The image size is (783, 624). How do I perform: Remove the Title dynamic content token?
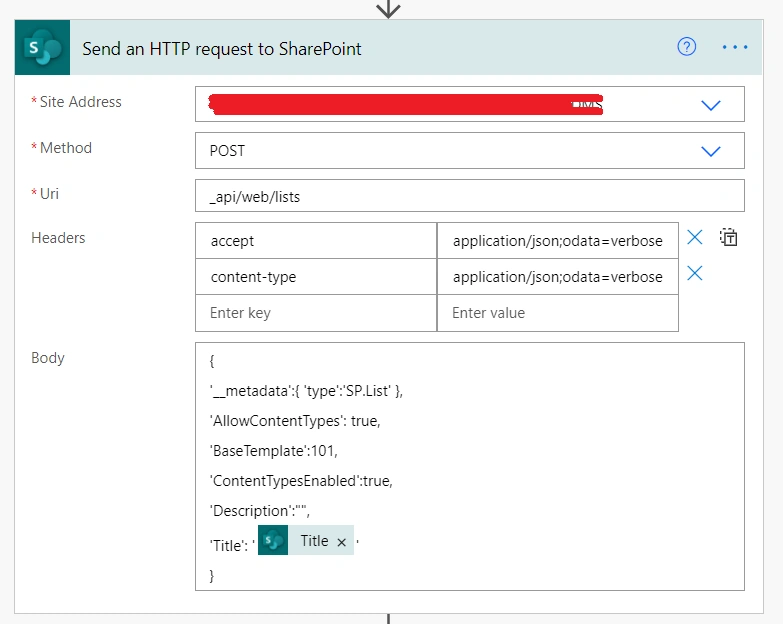point(342,542)
